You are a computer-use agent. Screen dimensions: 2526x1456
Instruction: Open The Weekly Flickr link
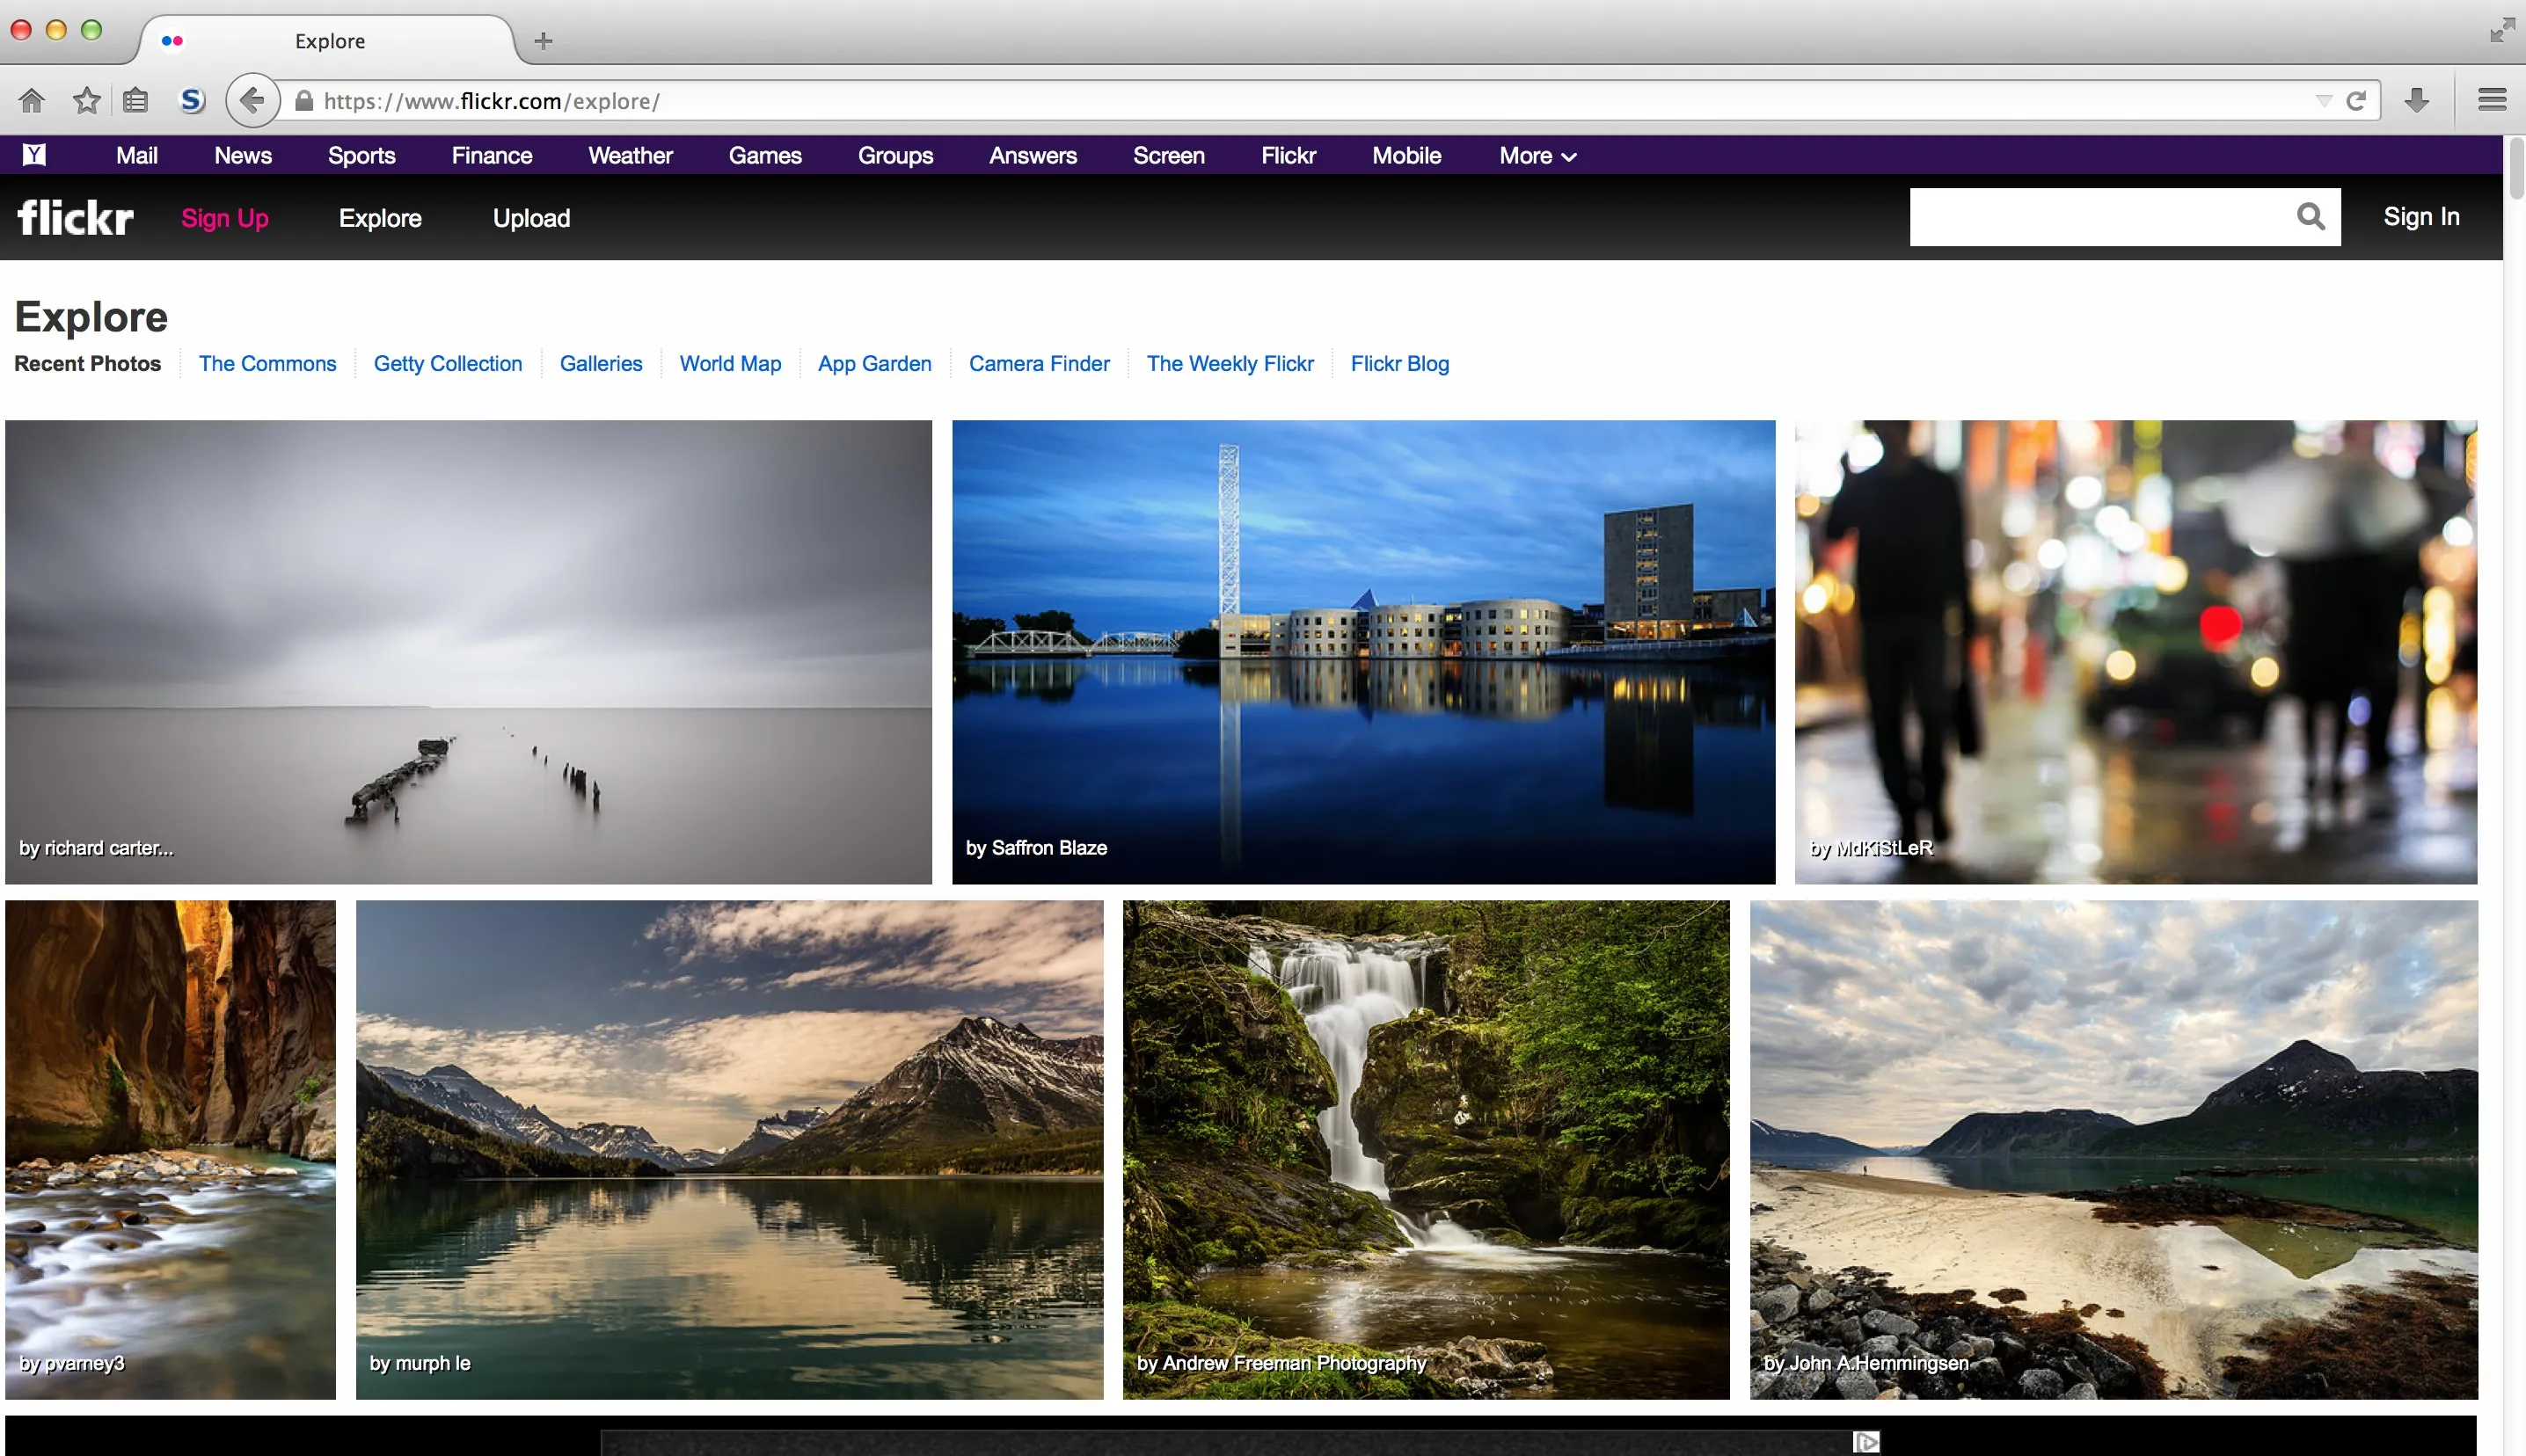(x=1230, y=364)
